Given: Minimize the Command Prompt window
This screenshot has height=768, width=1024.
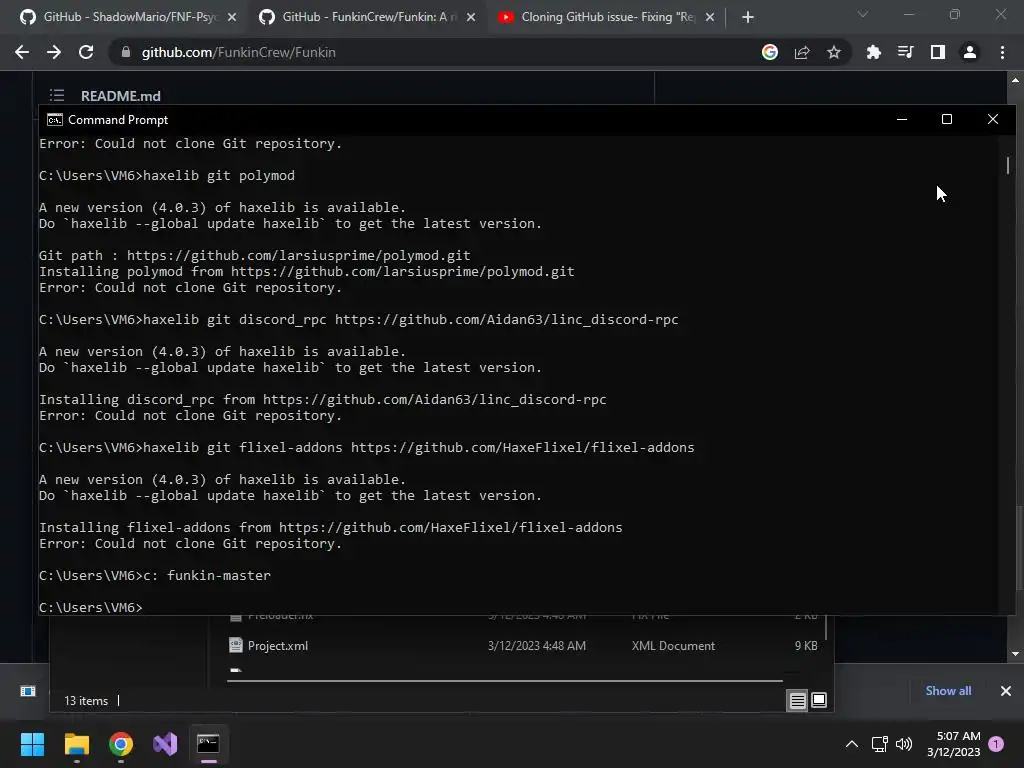Looking at the screenshot, I should (902, 120).
